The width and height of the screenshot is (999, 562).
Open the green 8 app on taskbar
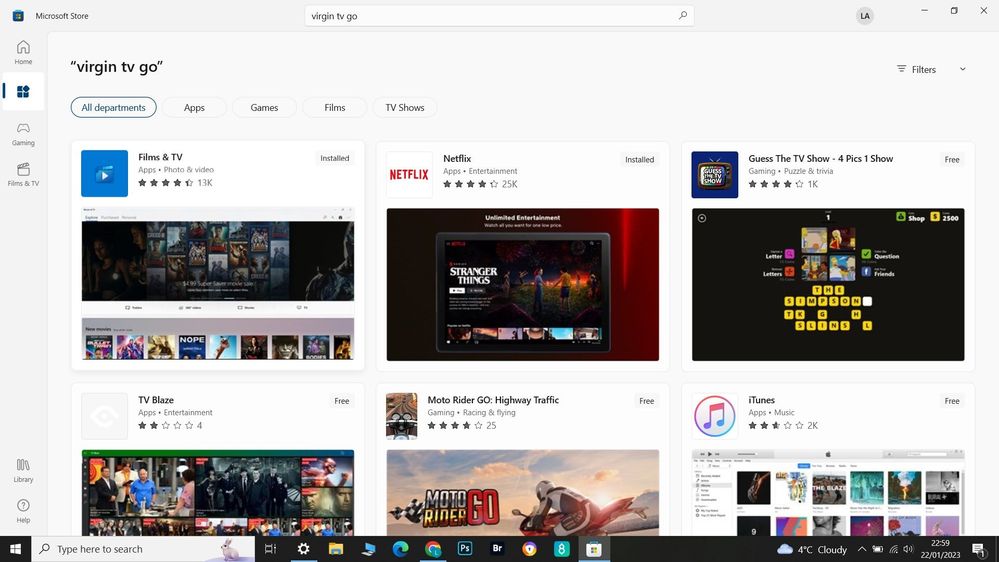(561, 549)
